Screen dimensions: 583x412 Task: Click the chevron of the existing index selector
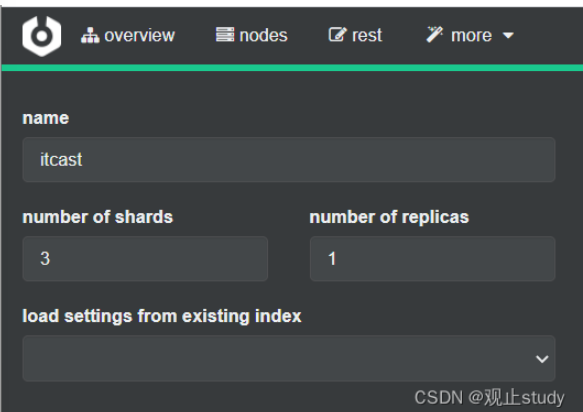542,359
